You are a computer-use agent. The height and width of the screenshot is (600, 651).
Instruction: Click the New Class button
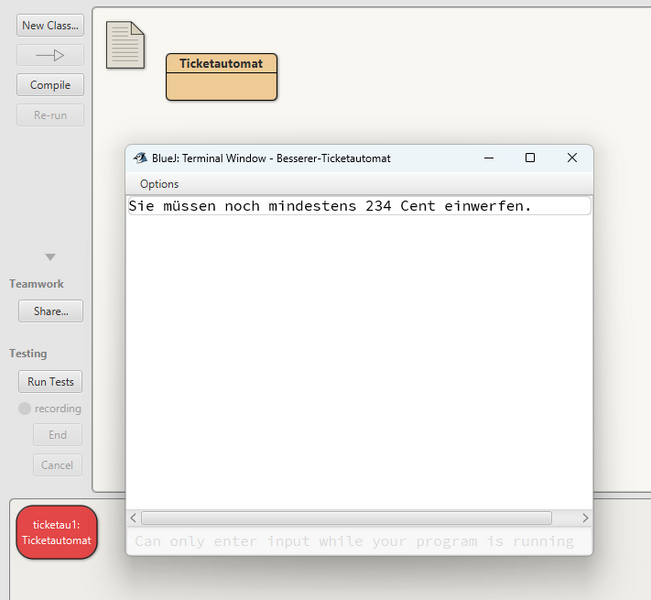[50, 25]
